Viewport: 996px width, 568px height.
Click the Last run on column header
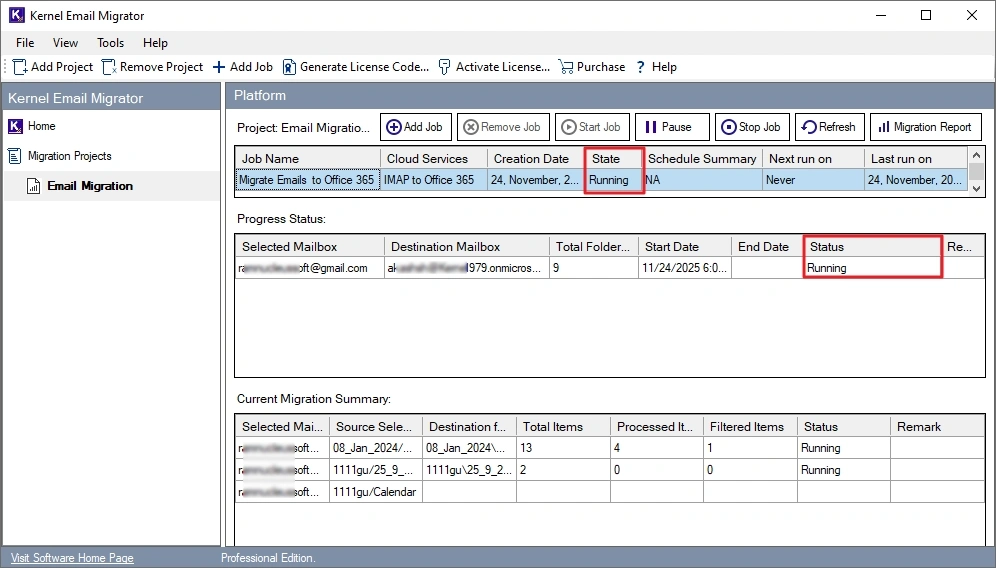(916, 158)
